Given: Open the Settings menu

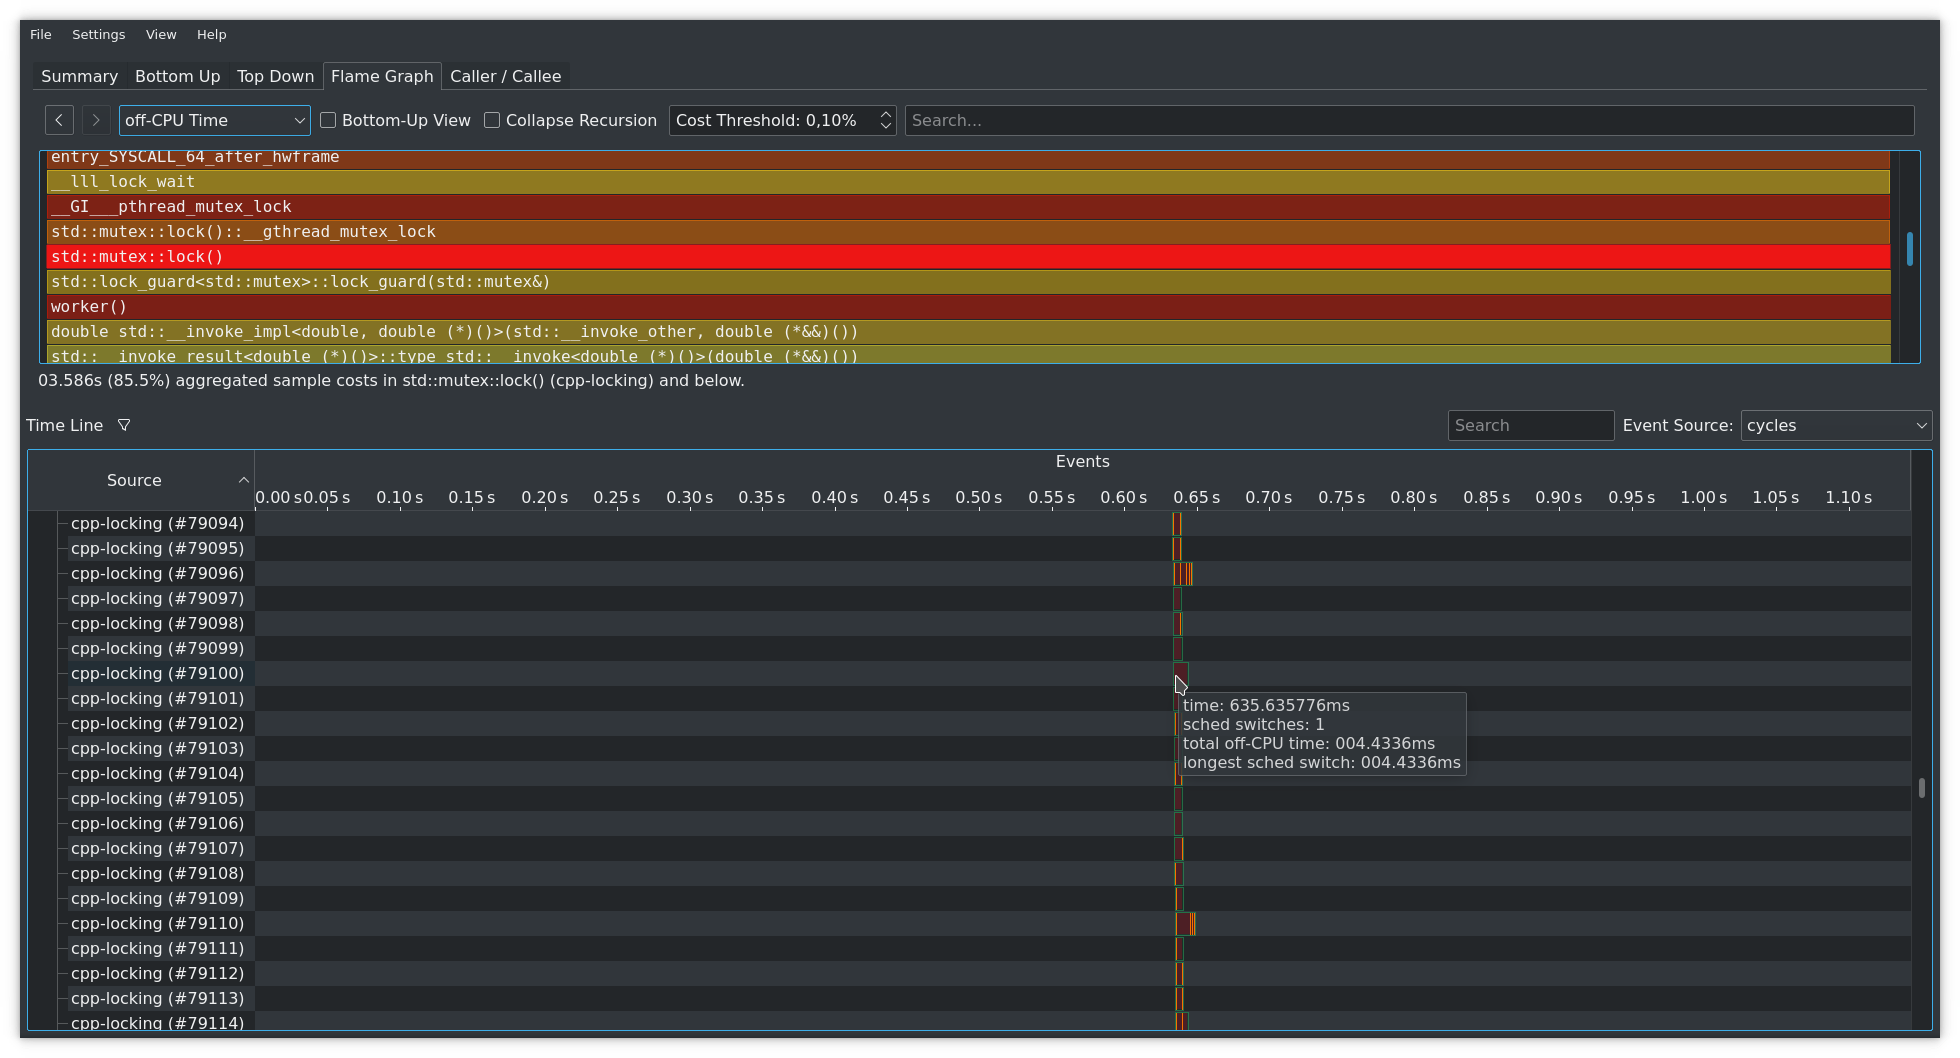Looking at the screenshot, I should coord(98,34).
